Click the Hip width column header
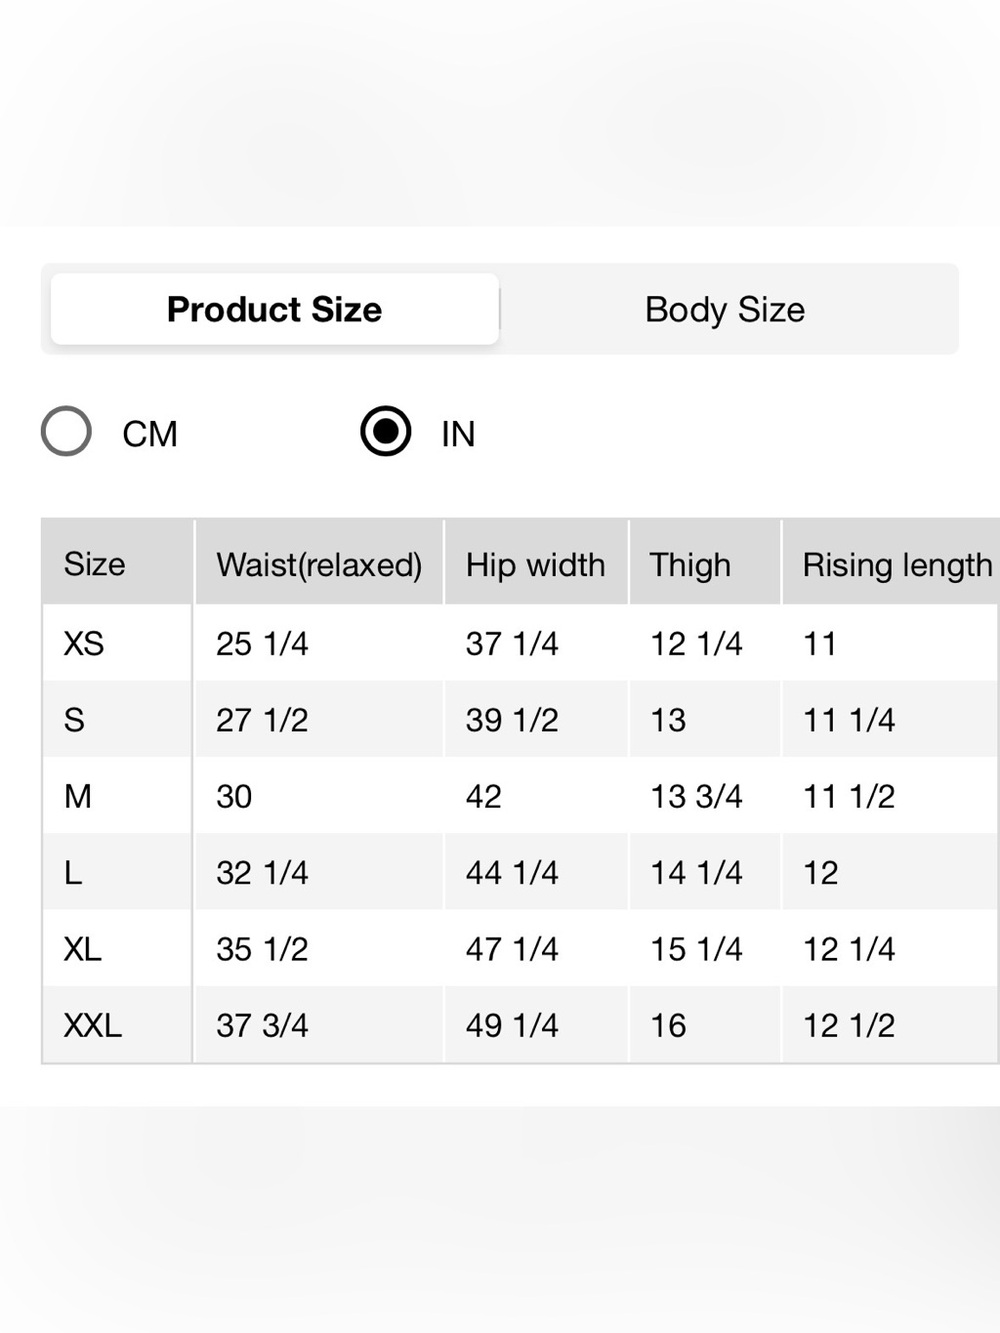The image size is (1000, 1333). [x=536, y=563]
